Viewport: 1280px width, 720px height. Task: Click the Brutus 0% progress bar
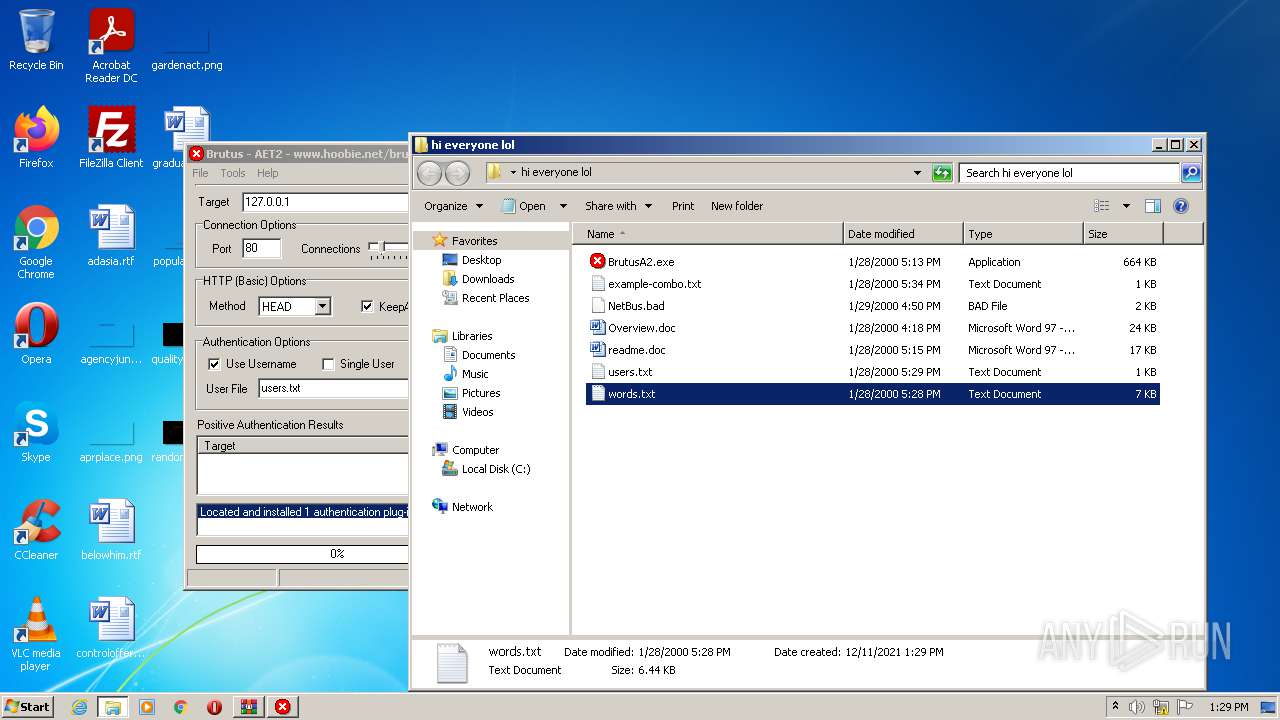(302, 554)
